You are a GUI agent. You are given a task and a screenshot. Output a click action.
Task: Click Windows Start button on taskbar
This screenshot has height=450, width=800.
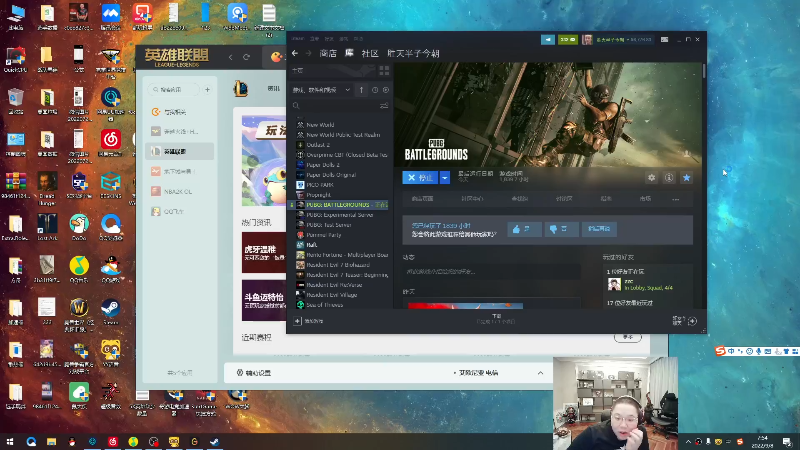10,441
